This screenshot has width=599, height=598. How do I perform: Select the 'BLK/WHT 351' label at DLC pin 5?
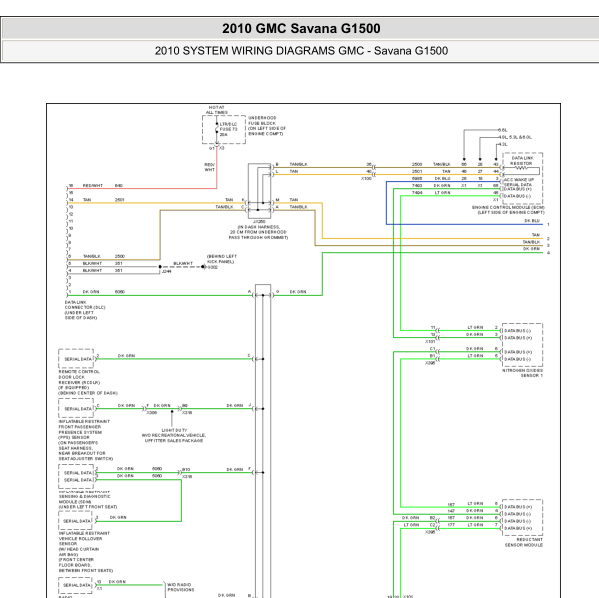(x=102, y=264)
